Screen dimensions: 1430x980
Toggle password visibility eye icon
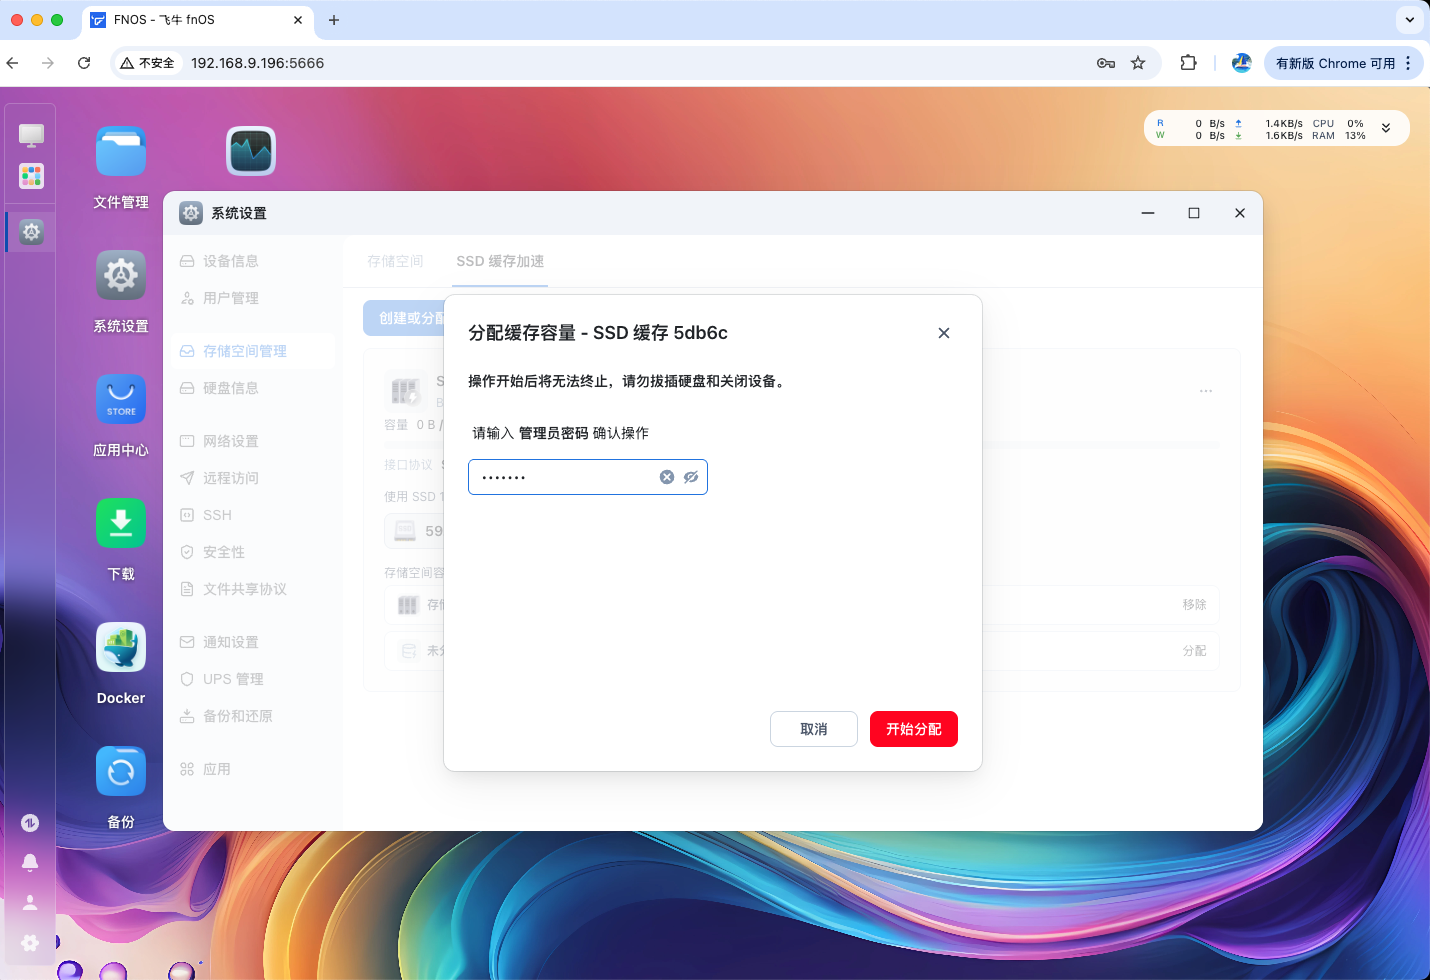691,477
